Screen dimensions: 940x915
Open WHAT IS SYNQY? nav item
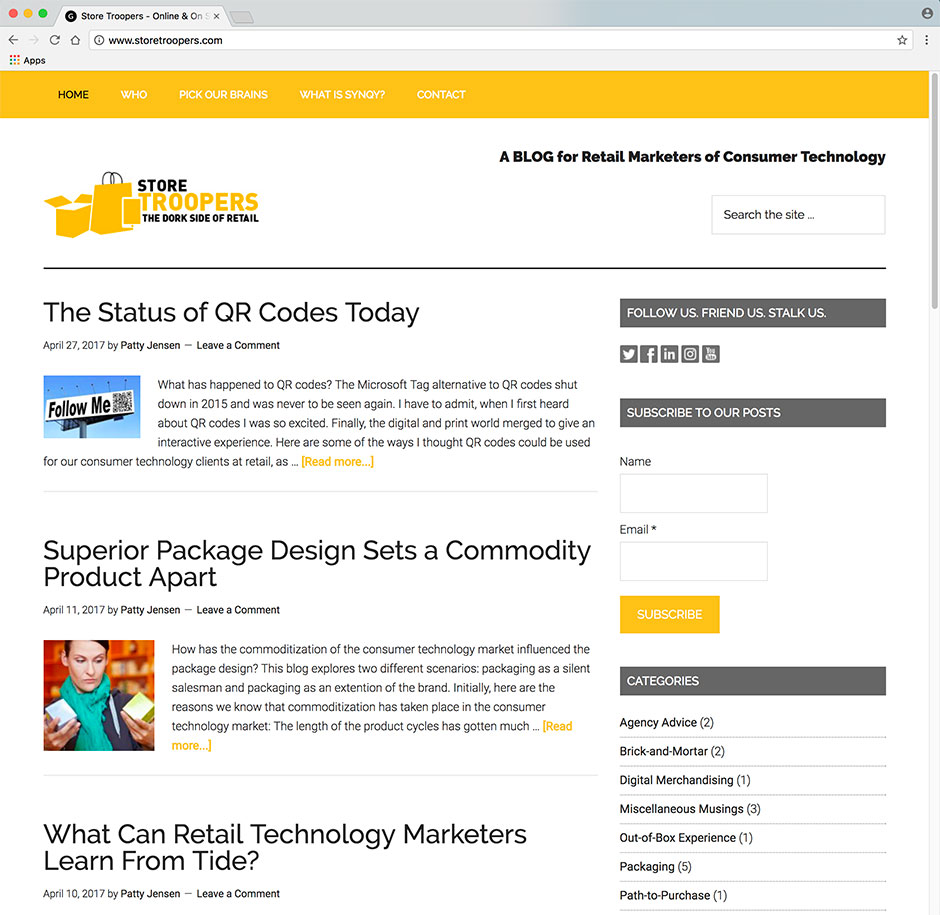(x=342, y=95)
